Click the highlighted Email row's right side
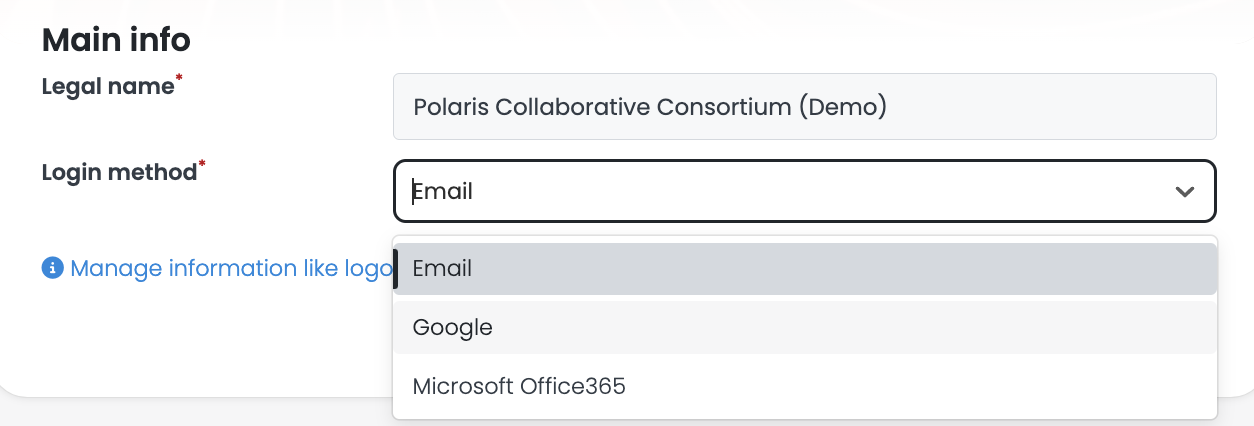This screenshot has height=426, width=1254. (1100, 269)
